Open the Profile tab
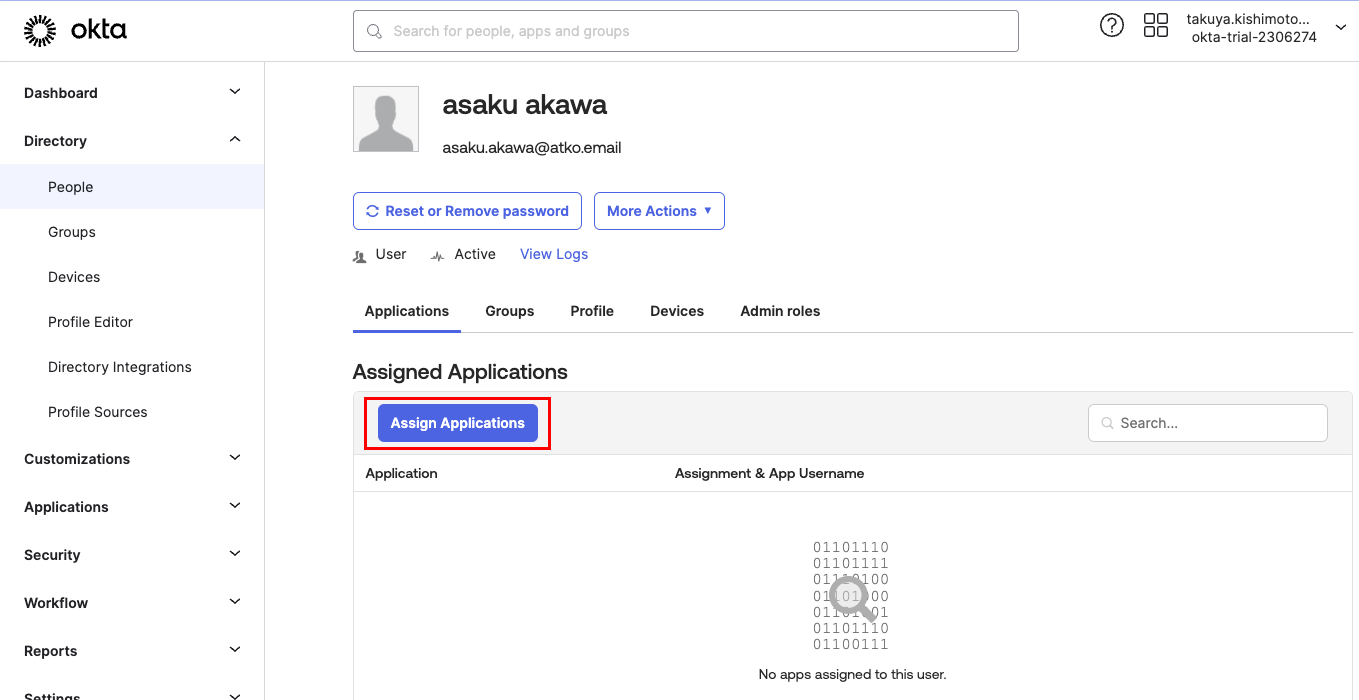The image size is (1359, 700). (592, 311)
